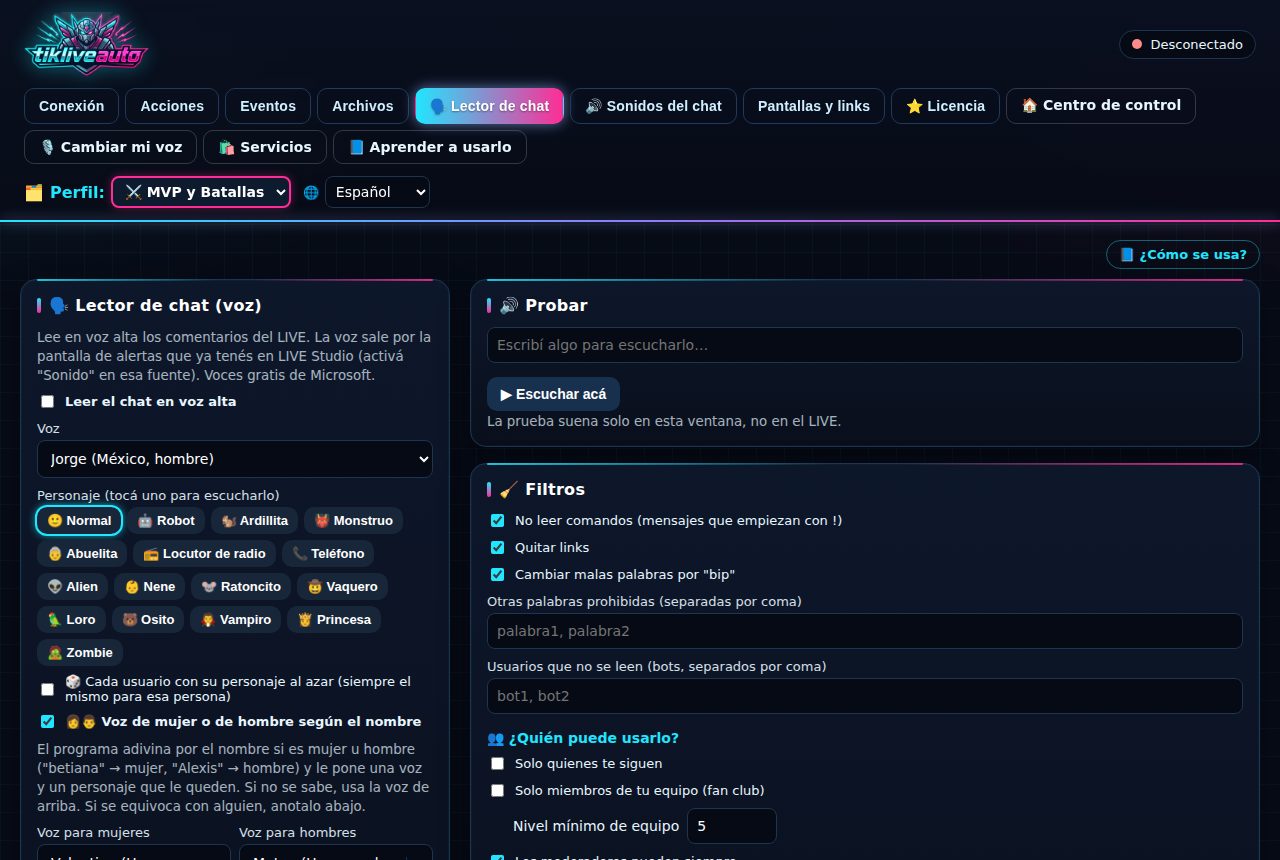Select the Normal character chip
This screenshot has height=860, width=1280.
pos(79,520)
